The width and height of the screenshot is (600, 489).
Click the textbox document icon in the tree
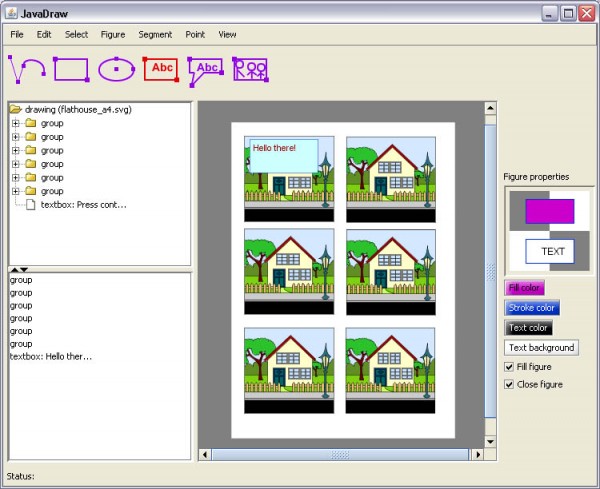(x=31, y=205)
